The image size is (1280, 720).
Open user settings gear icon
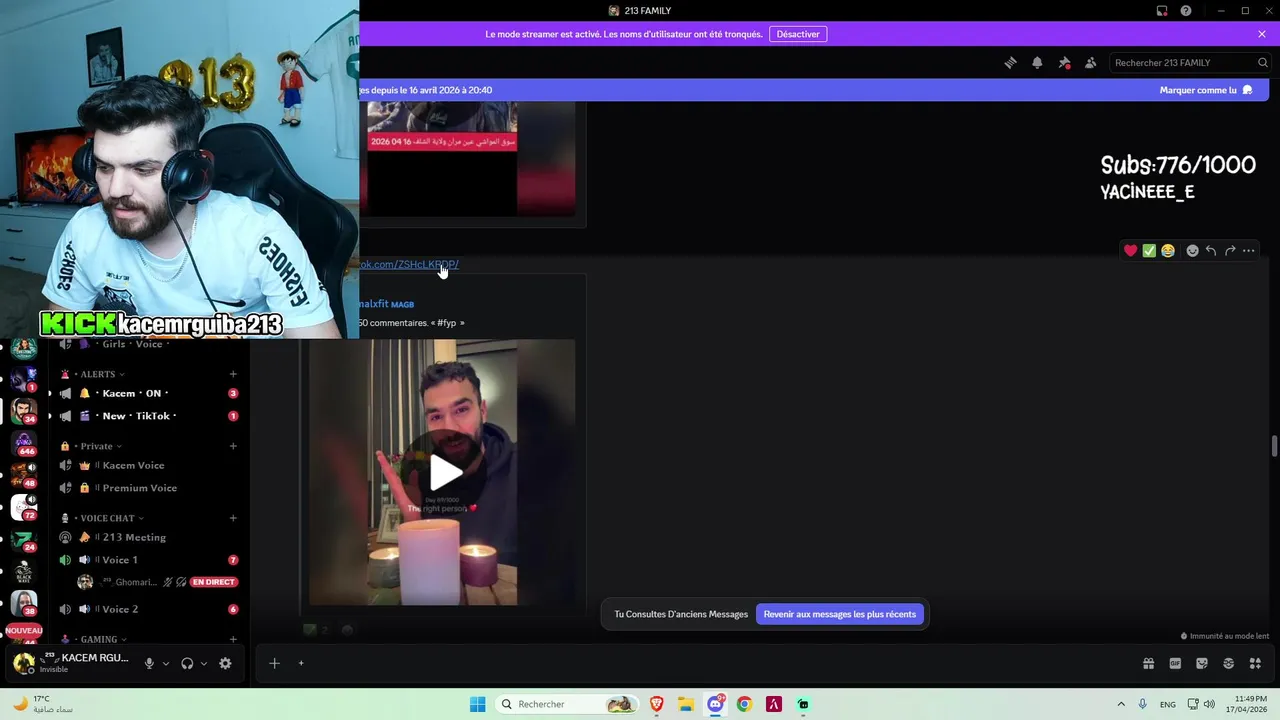click(x=225, y=663)
